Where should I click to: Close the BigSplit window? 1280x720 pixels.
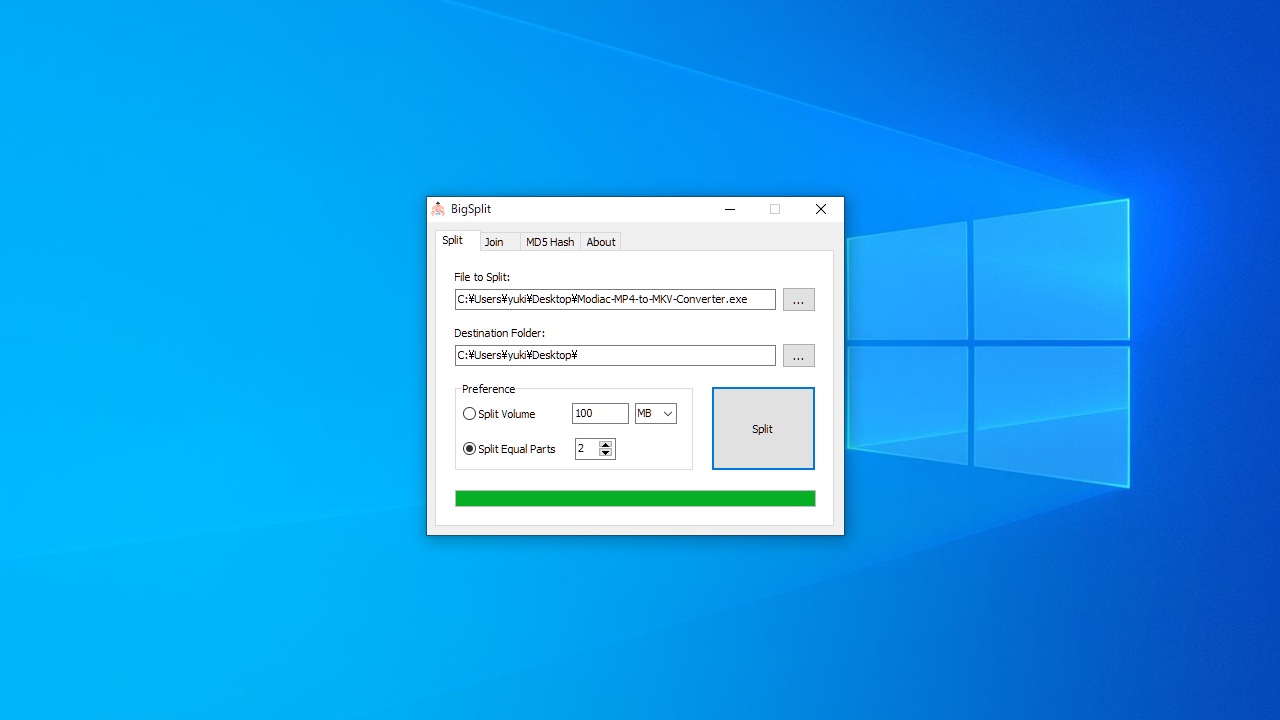pyautogui.click(x=821, y=209)
